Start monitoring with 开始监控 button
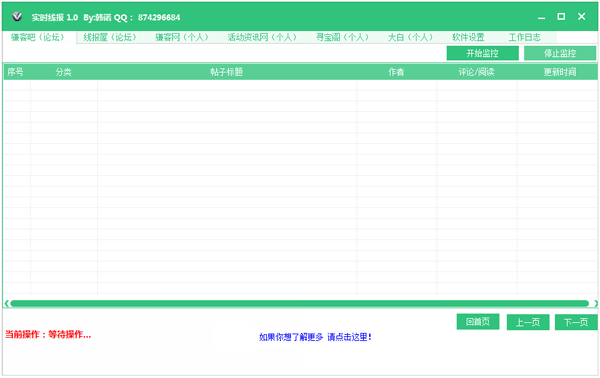 click(x=483, y=53)
